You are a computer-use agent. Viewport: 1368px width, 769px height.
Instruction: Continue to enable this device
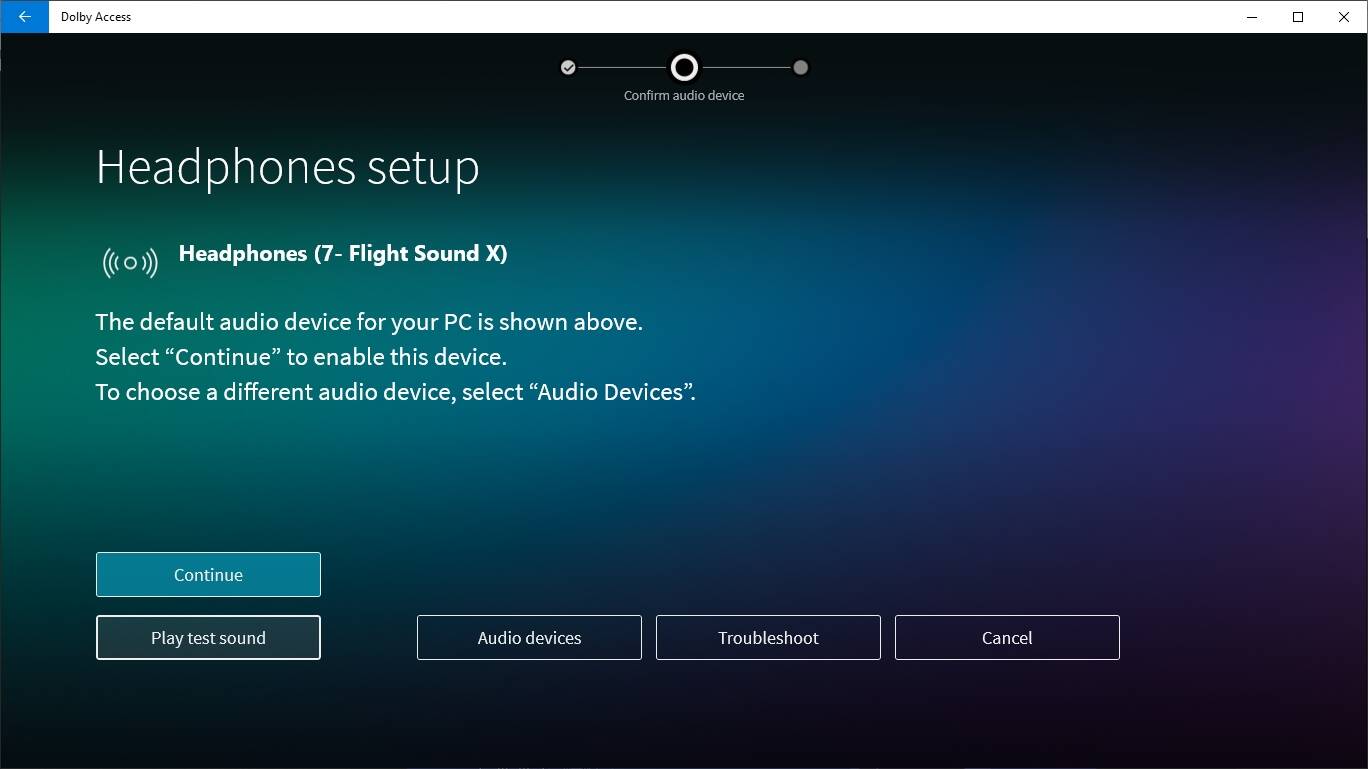click(x=208, y=575)
